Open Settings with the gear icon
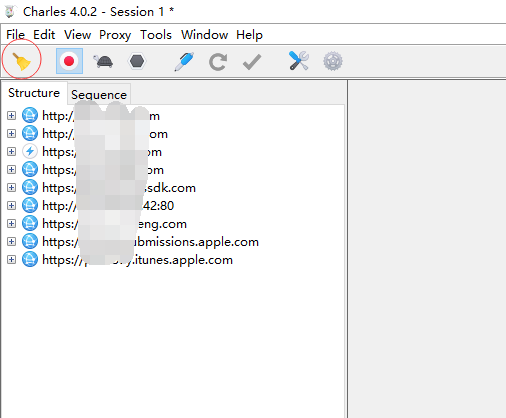The image size is (506, 418). pos(333,61)
